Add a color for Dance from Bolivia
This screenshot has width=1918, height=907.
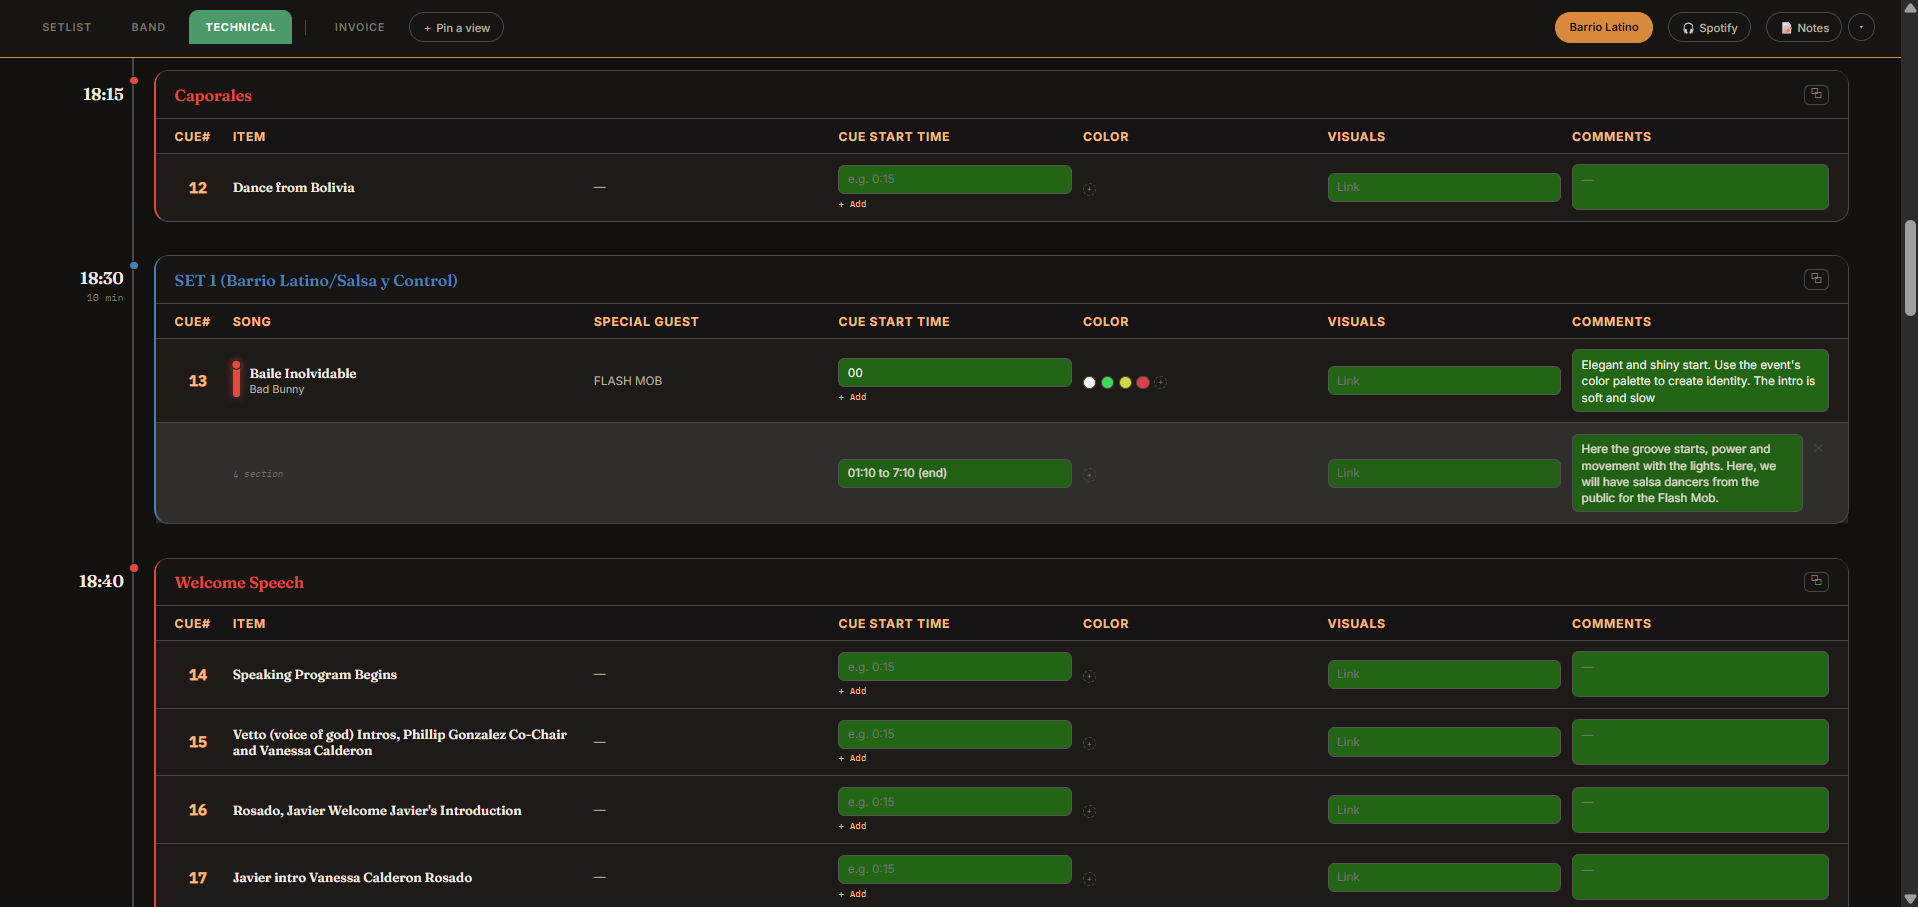[x=1089, y=189]
